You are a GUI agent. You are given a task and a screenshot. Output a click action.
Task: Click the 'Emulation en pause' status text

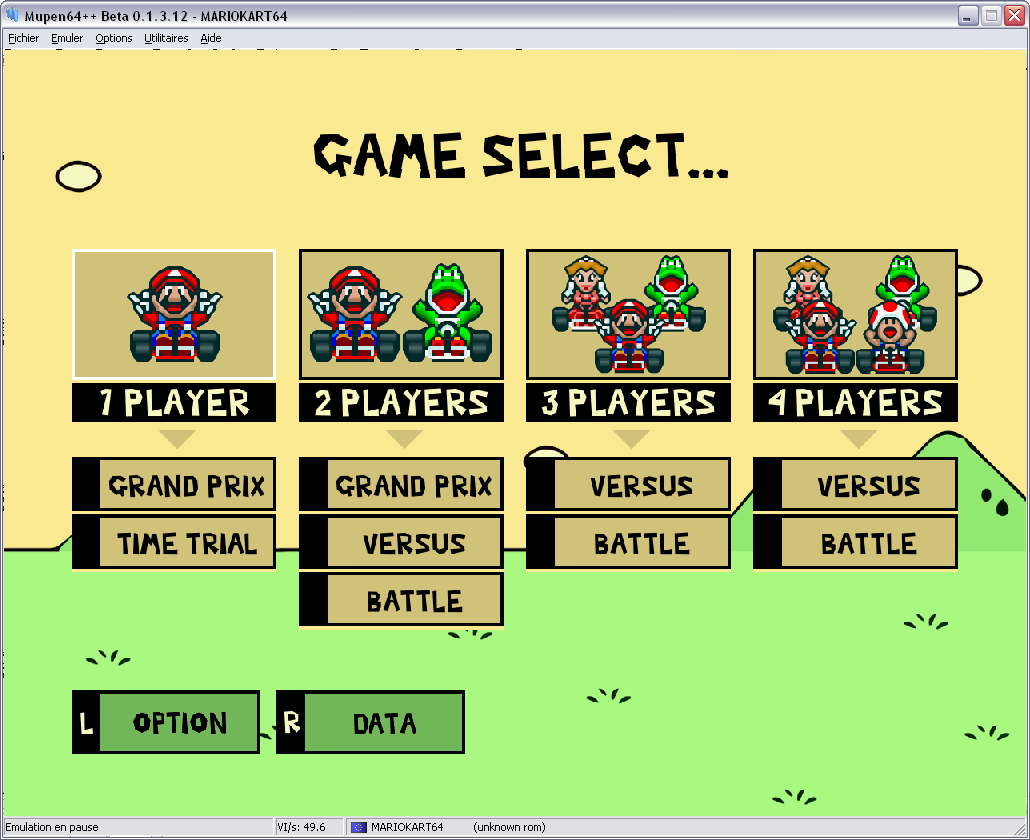tap(52, 827)
